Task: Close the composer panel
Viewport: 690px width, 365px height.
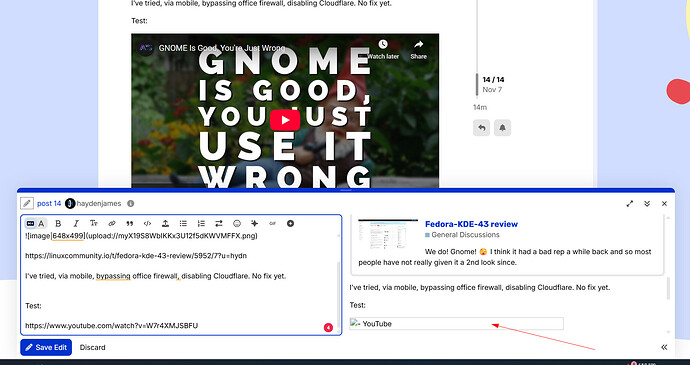Action: 664,203
